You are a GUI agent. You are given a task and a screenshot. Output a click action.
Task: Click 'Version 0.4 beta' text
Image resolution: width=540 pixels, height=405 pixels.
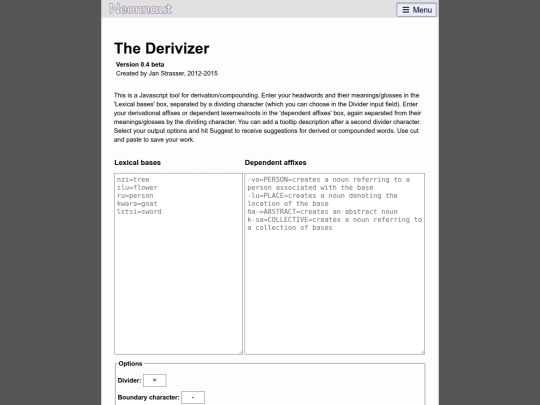point(140,64)
